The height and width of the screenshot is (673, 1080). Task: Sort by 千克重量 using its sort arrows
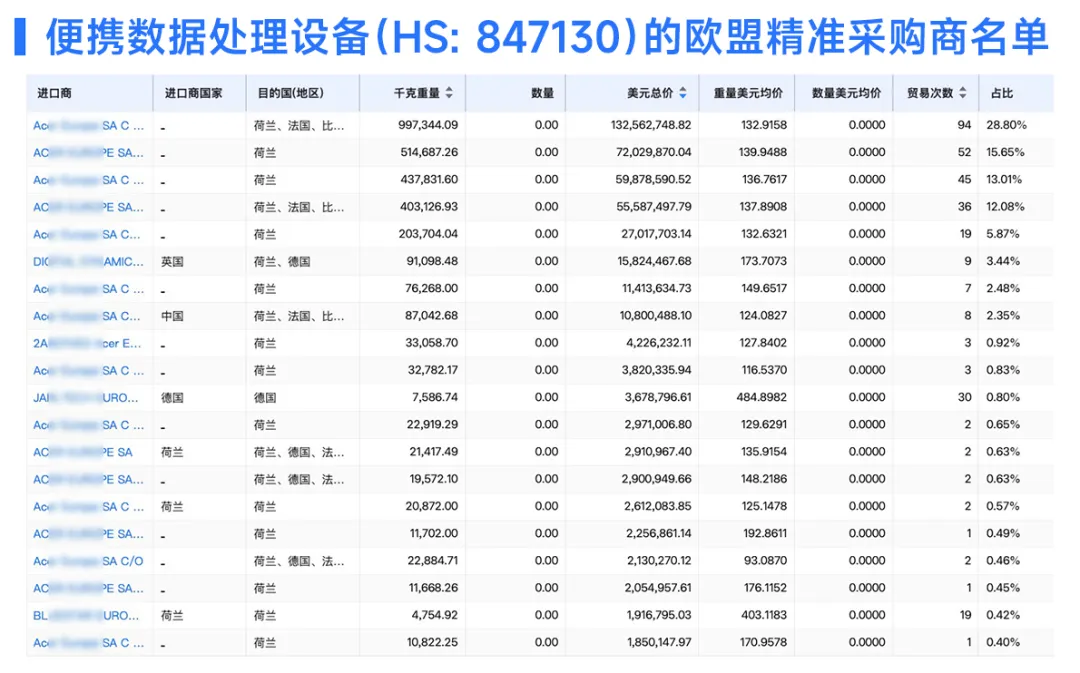click(x=449, y=92)
